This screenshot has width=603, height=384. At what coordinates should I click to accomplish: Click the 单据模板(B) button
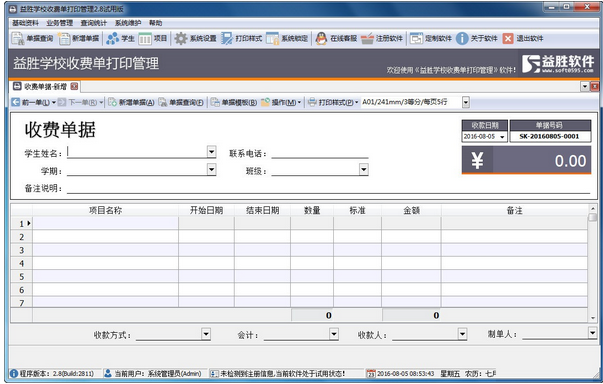pyautogui.click(x=234, y=102)
